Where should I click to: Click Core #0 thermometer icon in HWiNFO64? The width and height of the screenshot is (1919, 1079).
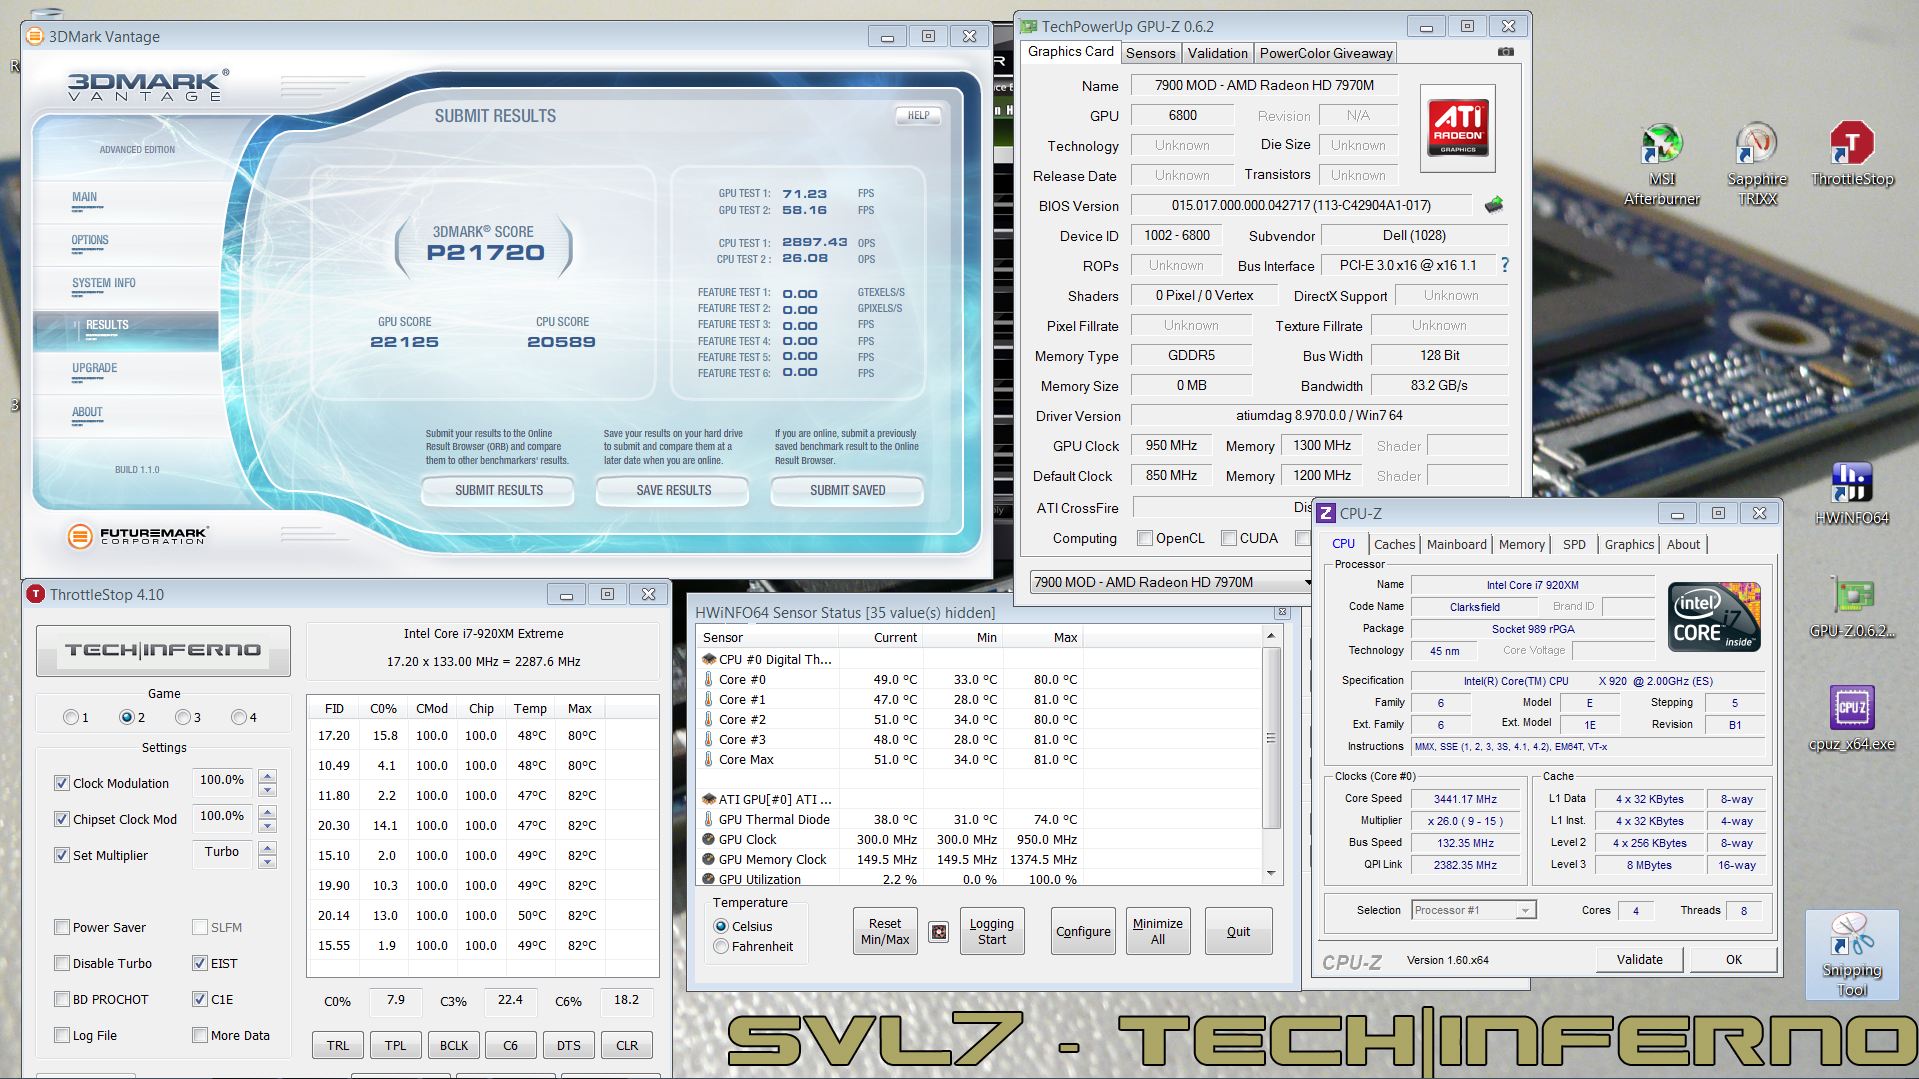click(709, 679)
